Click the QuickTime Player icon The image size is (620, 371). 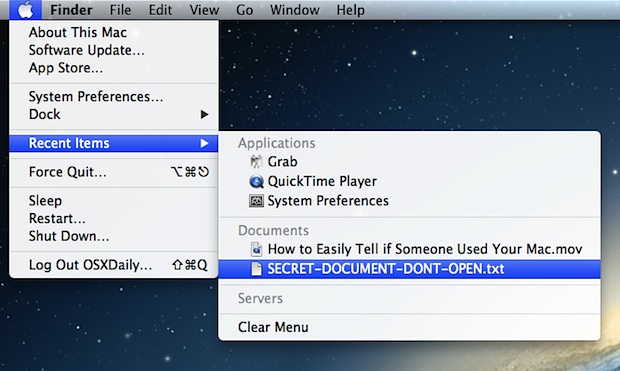pyautogui.click(x=256, y=181)
